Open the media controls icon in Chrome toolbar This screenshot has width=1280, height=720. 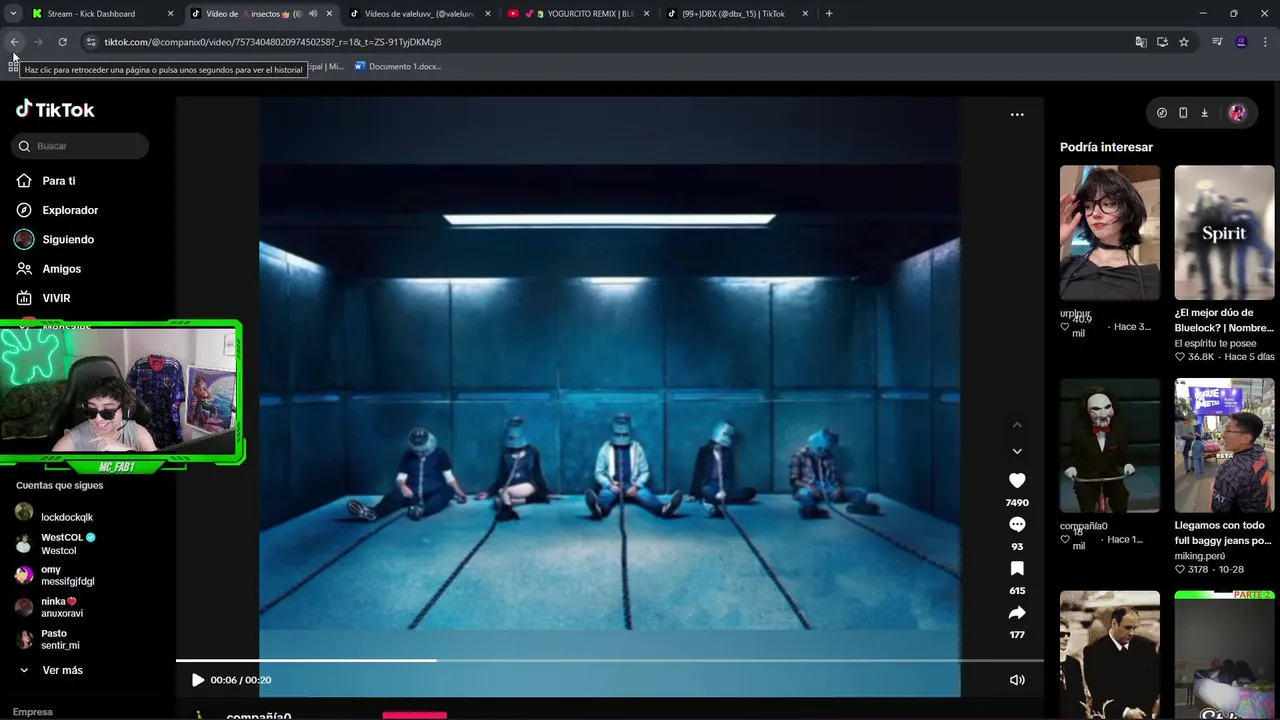[x=1217, y=42]
